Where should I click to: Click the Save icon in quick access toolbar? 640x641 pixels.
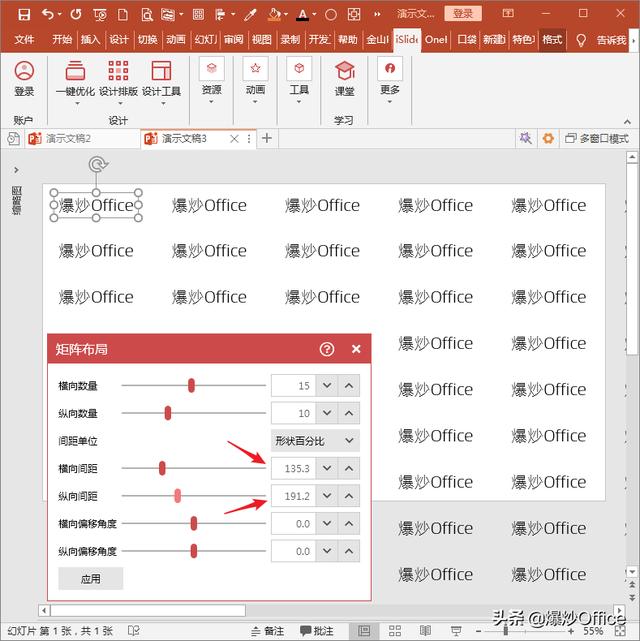24,15
